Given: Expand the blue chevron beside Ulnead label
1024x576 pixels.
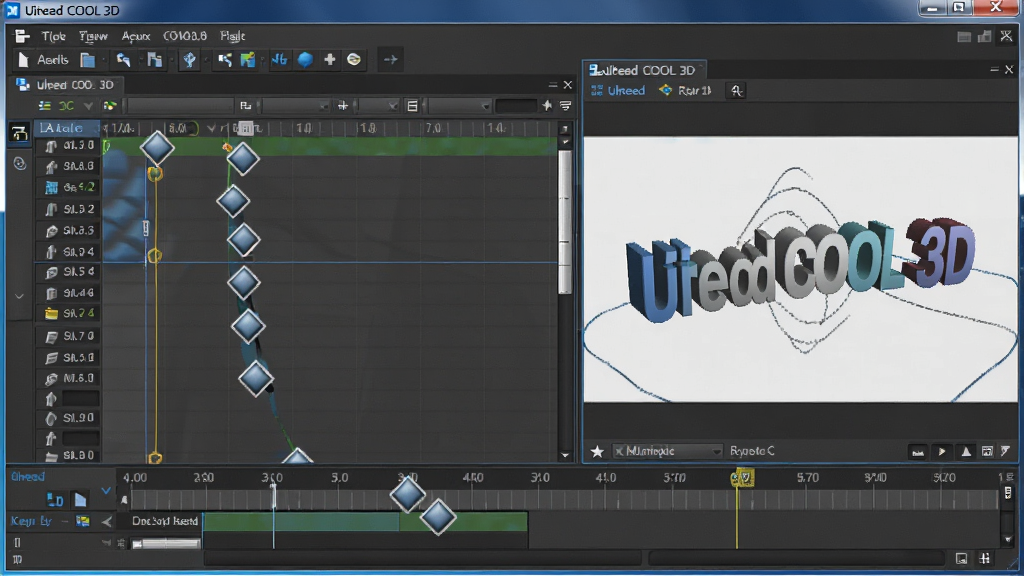Looking at the screenshot, I should 106,490.
